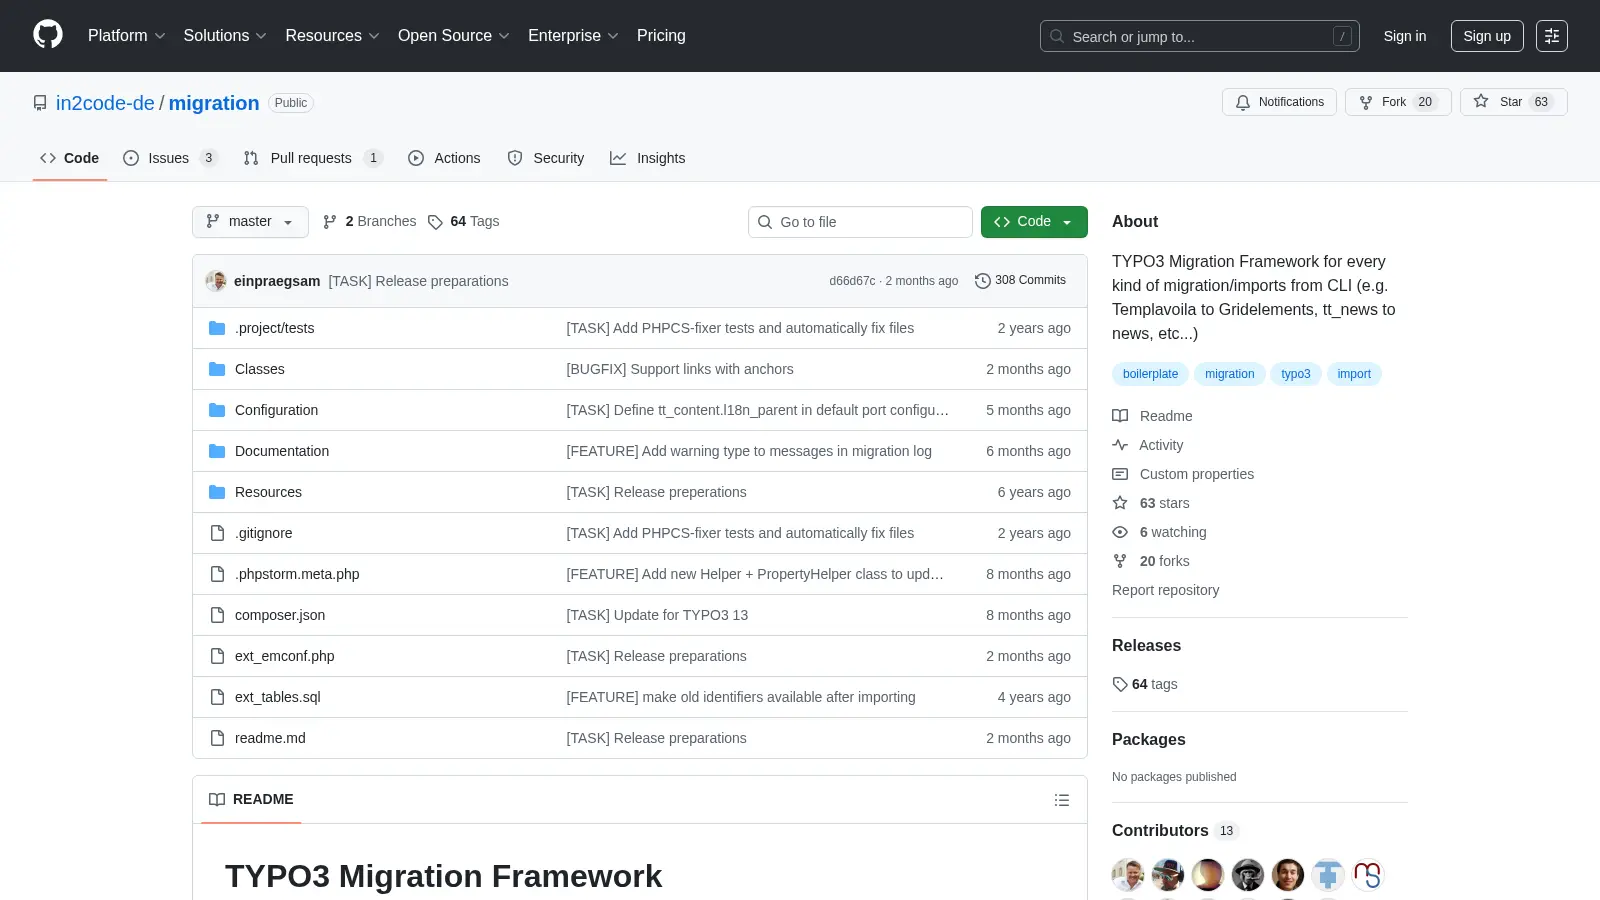1600x900 pixels.
Task: Click the README outline list icon
Action: click(1062, 800)
